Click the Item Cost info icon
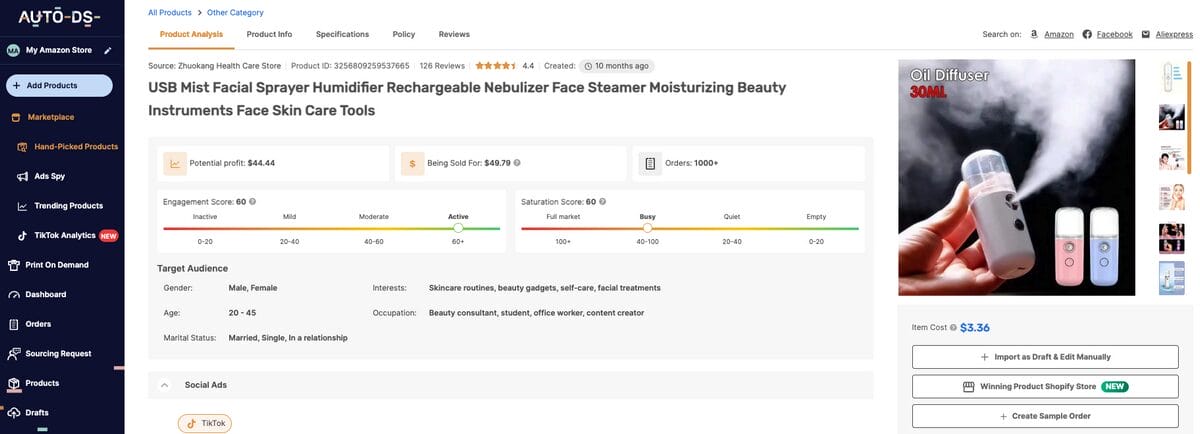 [953, 327]
